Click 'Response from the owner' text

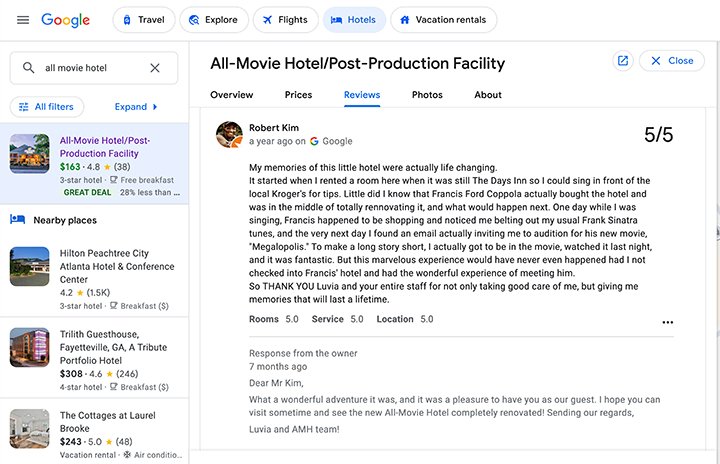tap(303, 353)
